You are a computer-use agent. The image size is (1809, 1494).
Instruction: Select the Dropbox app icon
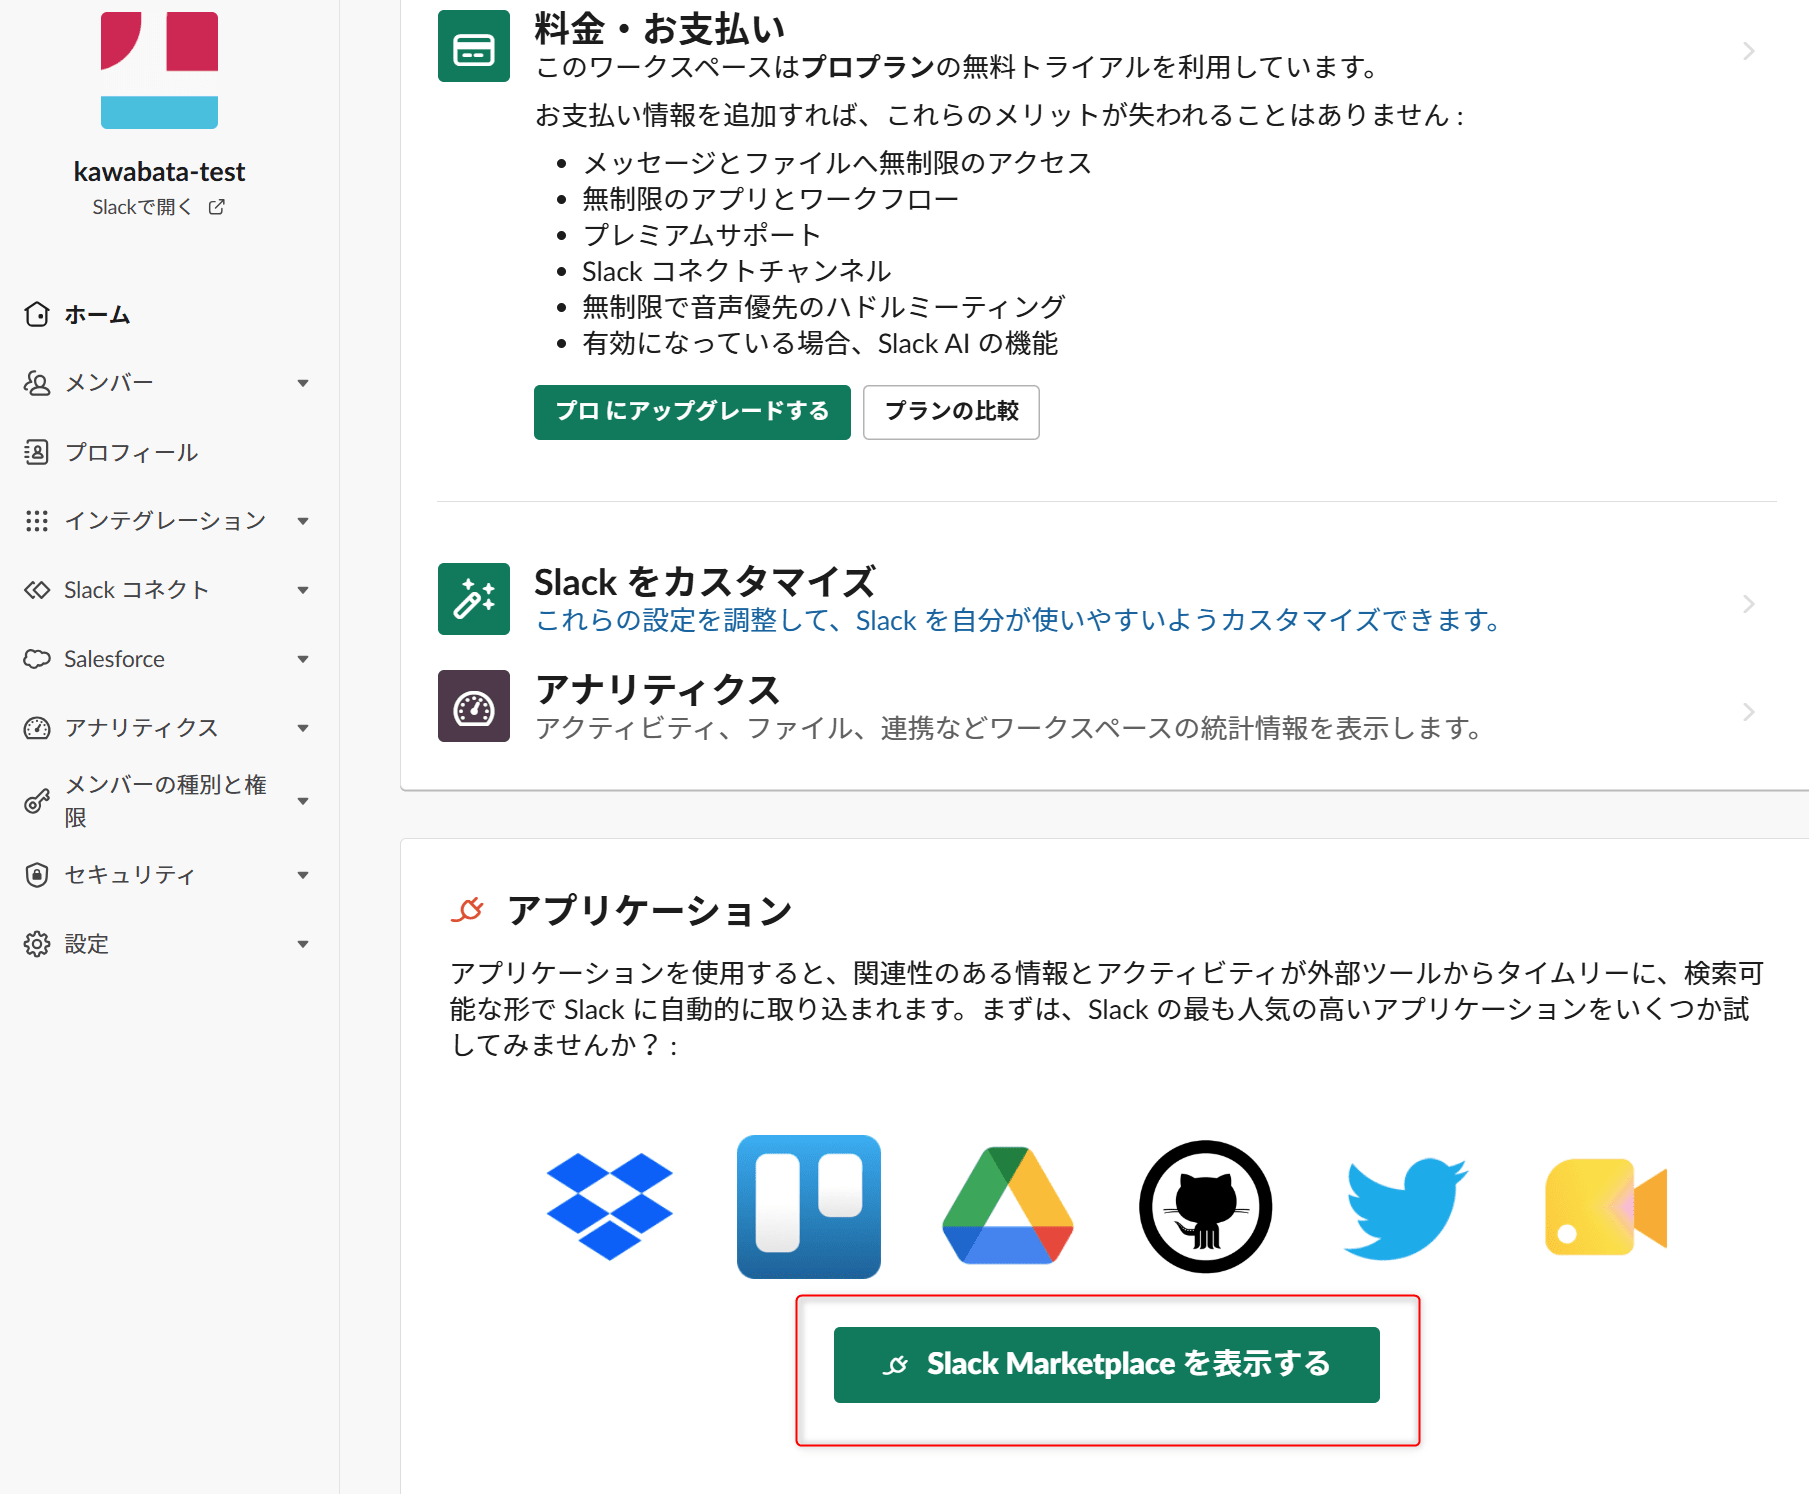610,1207
